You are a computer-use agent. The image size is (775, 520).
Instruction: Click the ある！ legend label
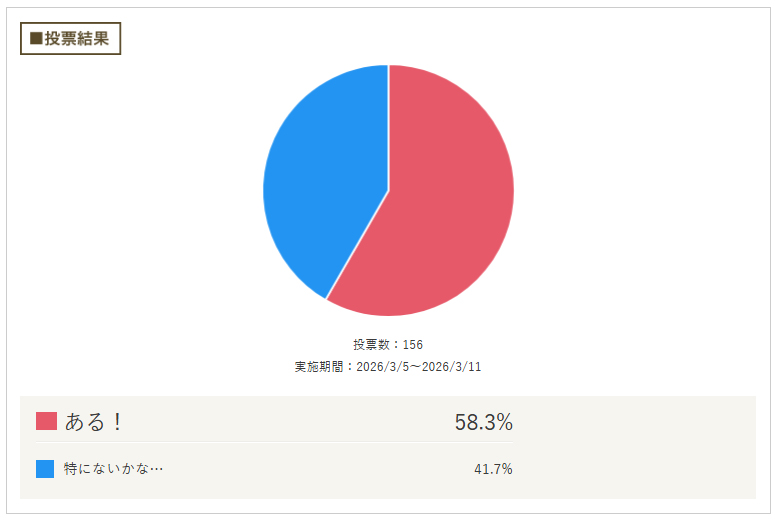93,422
